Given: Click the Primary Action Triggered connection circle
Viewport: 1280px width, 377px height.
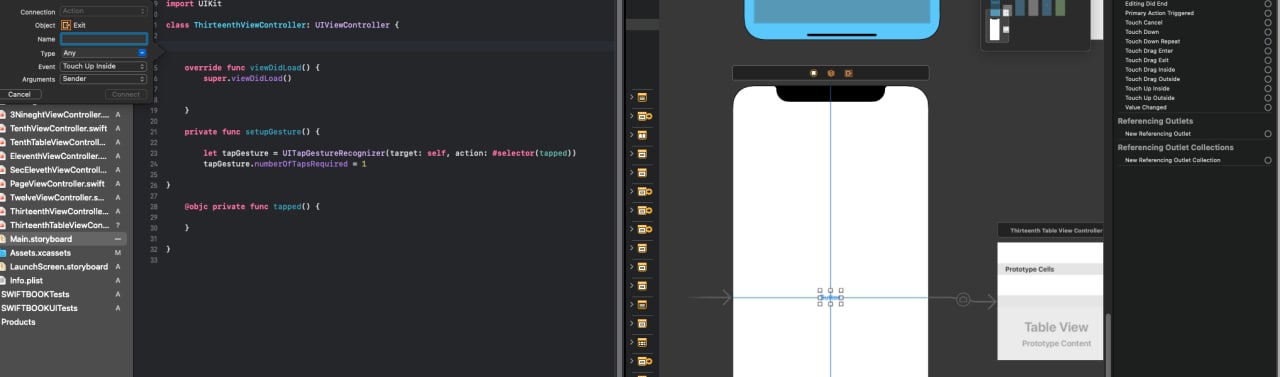Looking at the screenshot, I should click(x=1268, y=12).
